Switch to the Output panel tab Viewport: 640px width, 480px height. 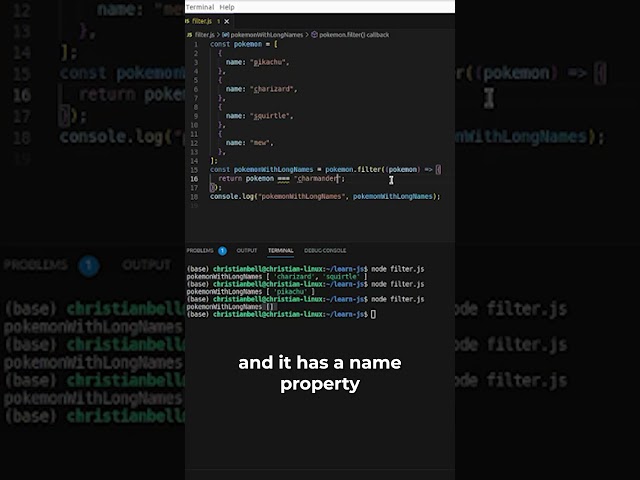[x=247, y=251]
